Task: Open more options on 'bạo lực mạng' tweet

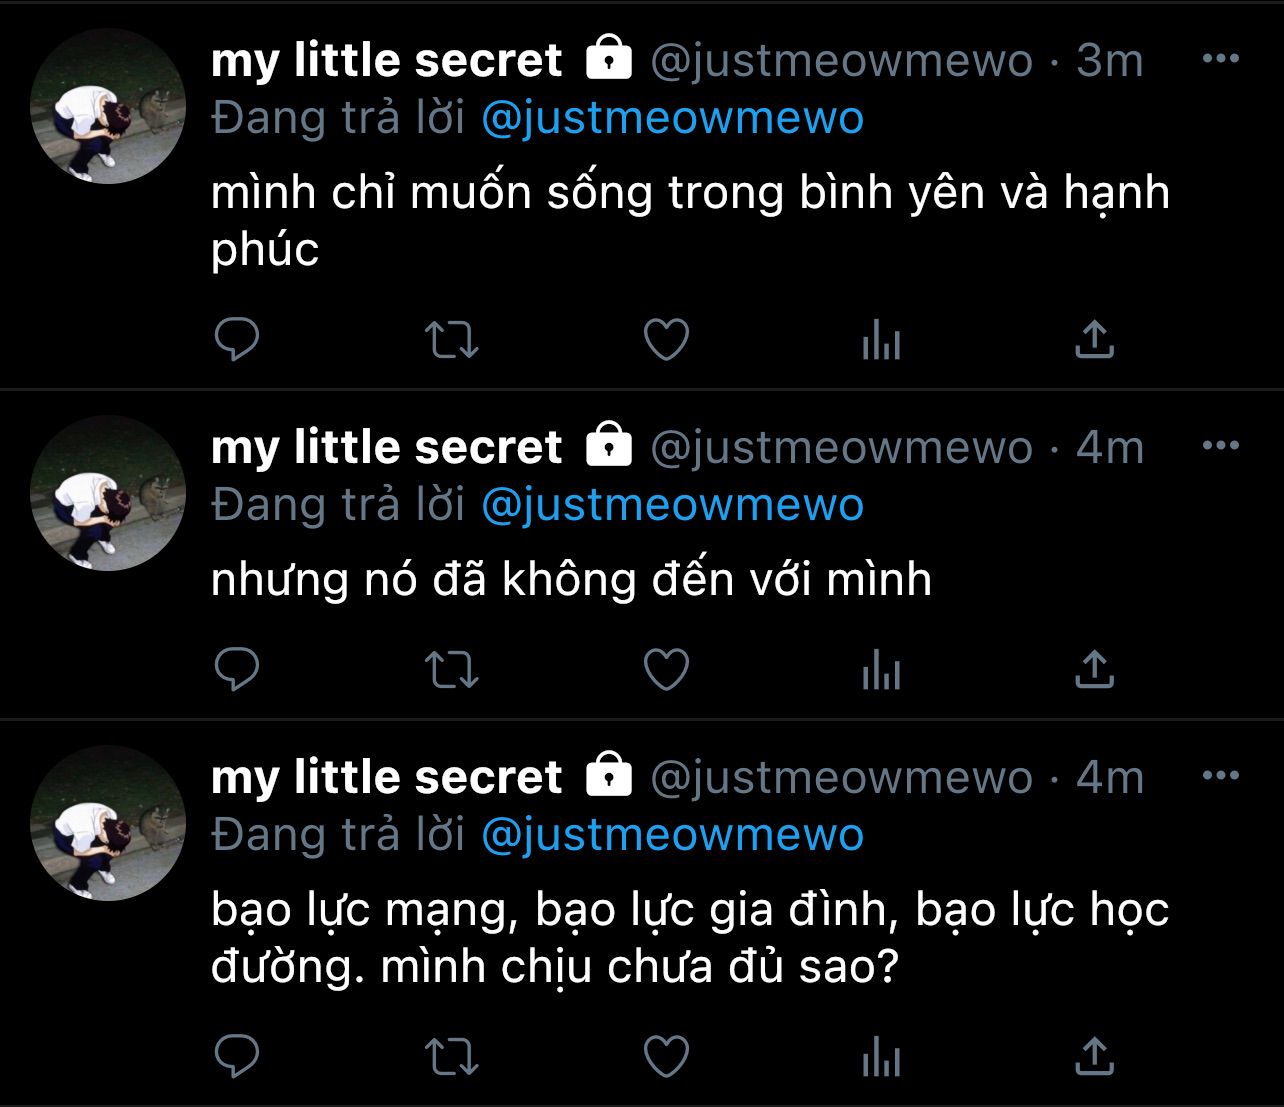Action: [1220, 775]
